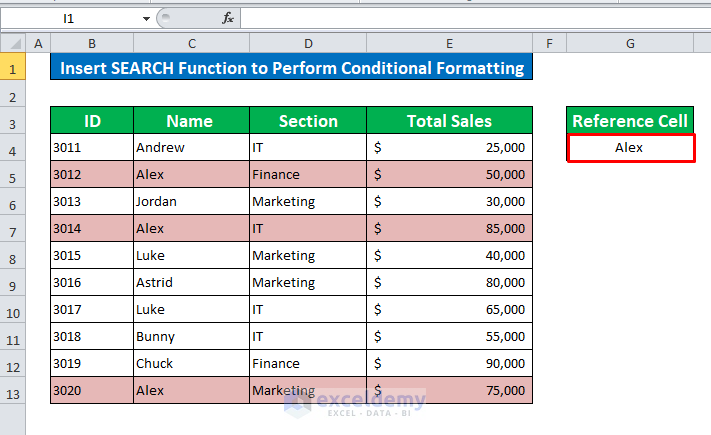Viewport: 711px width, 435px height.
Task: Select the 85,000 total sales cell
Action: [x=449, y=229]
